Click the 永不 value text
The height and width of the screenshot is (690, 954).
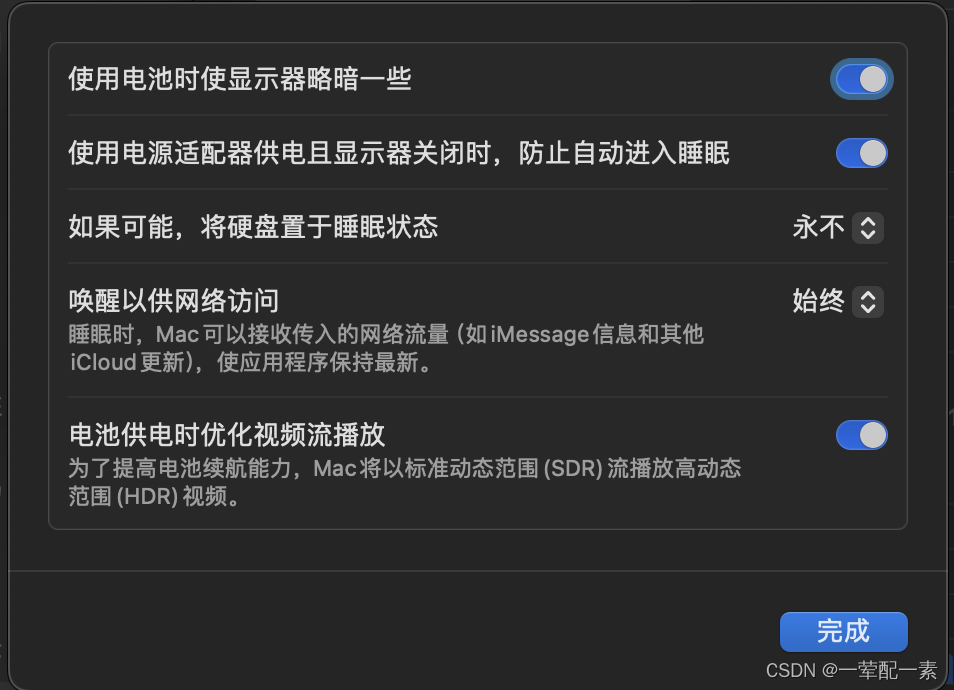[x=819, y=228]
